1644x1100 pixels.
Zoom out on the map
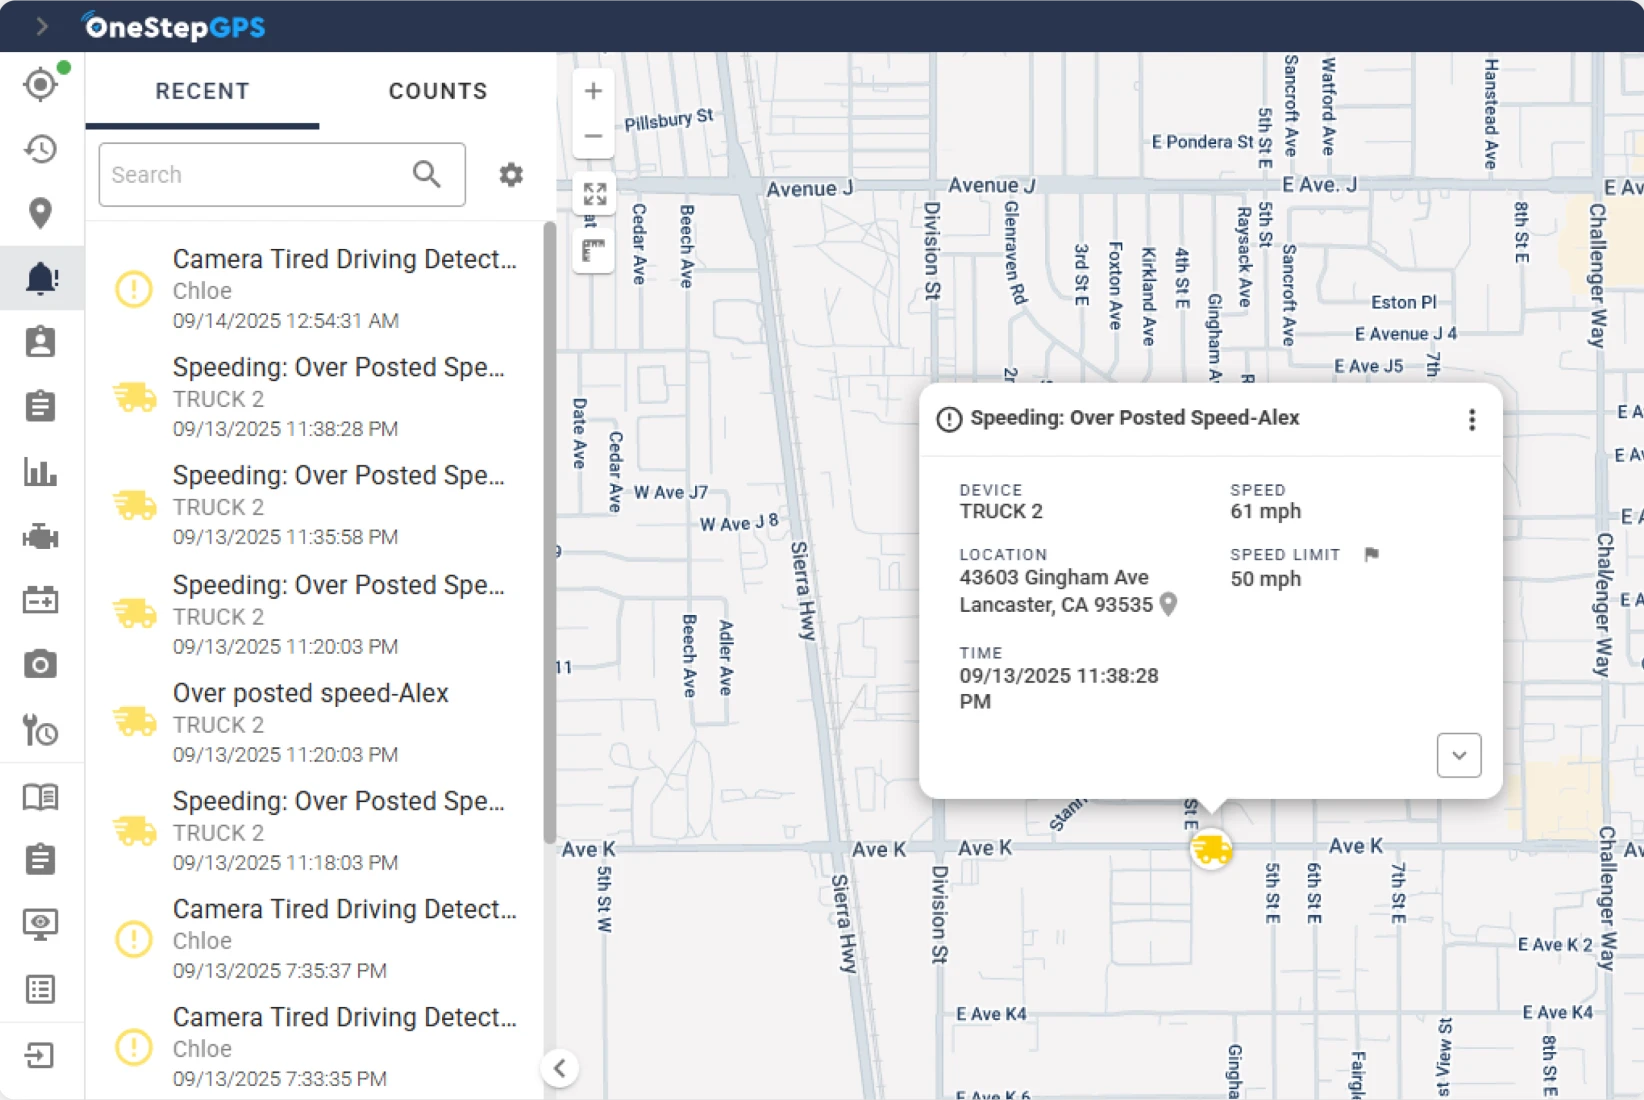593,136
